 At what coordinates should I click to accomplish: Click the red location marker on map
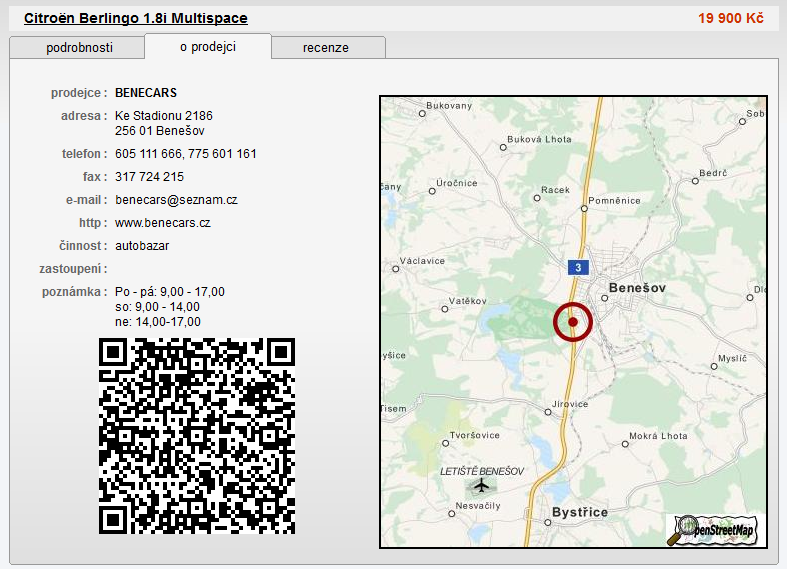573,322
